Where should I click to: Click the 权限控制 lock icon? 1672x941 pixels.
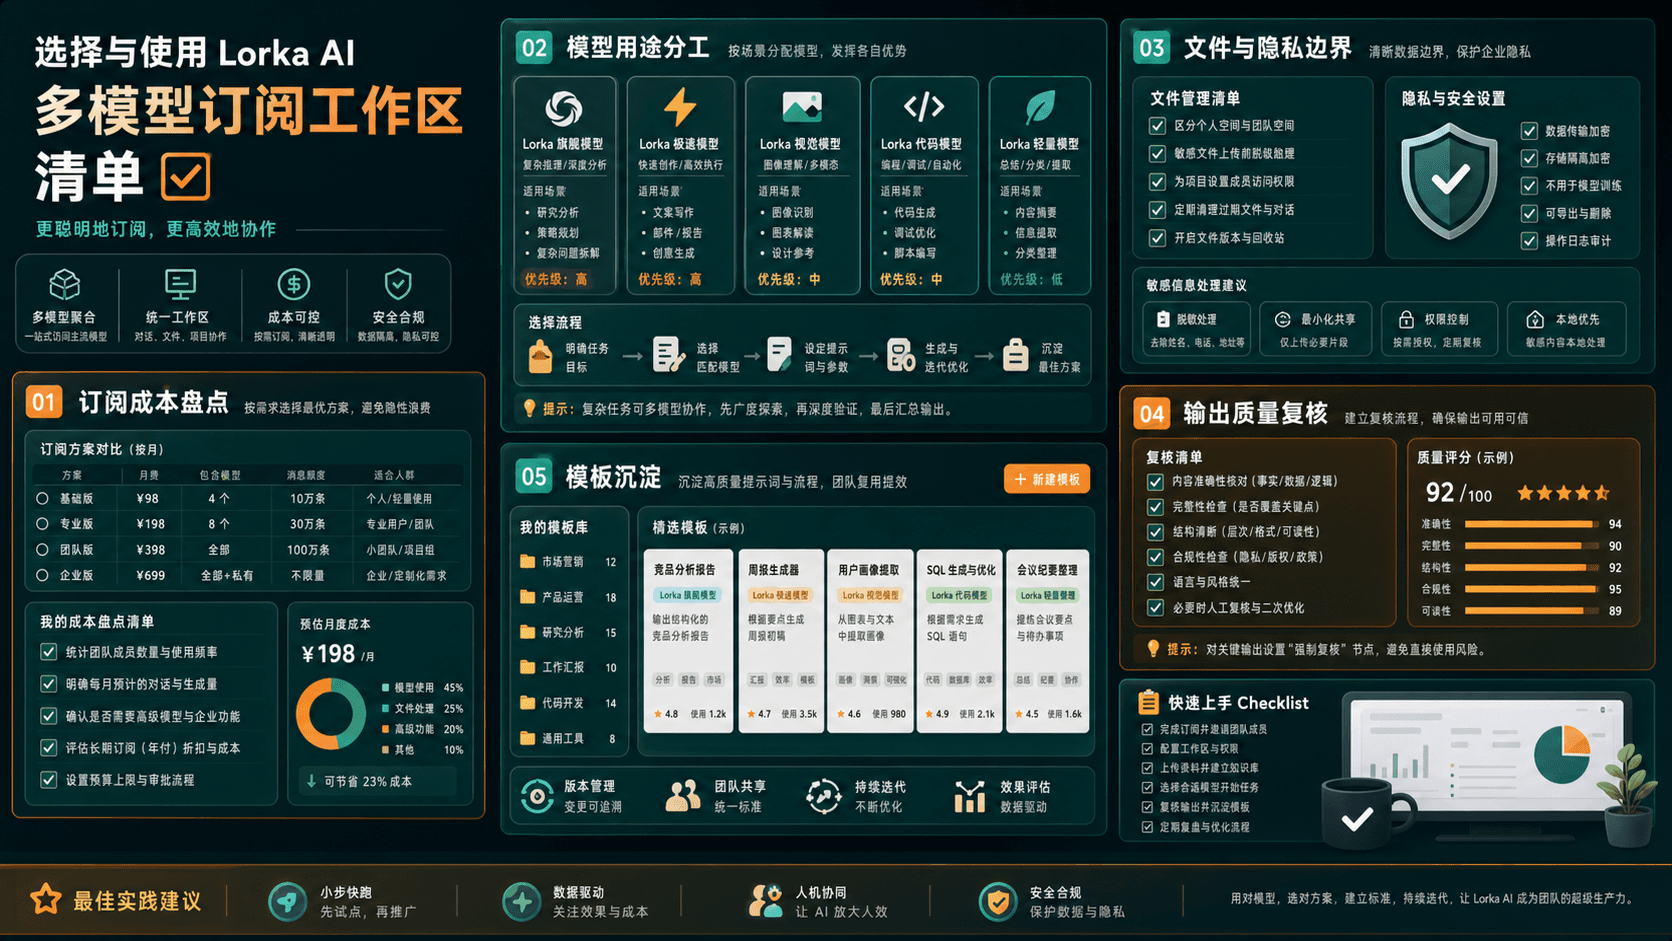coord(1406,319)
